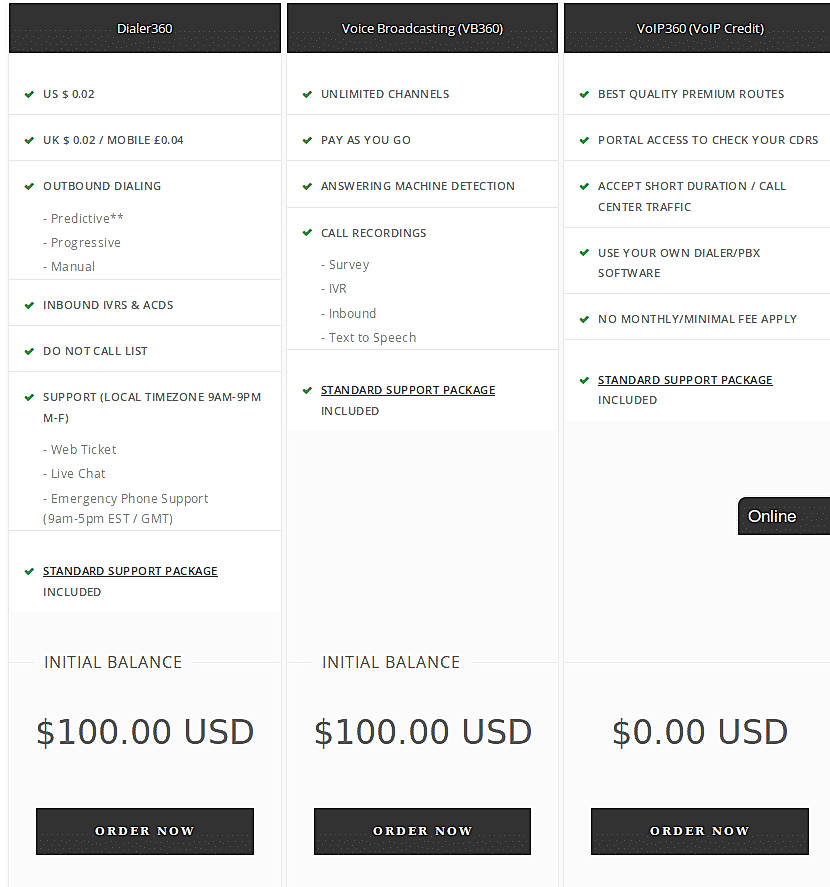Click checkmark beside Unlimited Channels

pyautogui.click(x=307, y=95)
